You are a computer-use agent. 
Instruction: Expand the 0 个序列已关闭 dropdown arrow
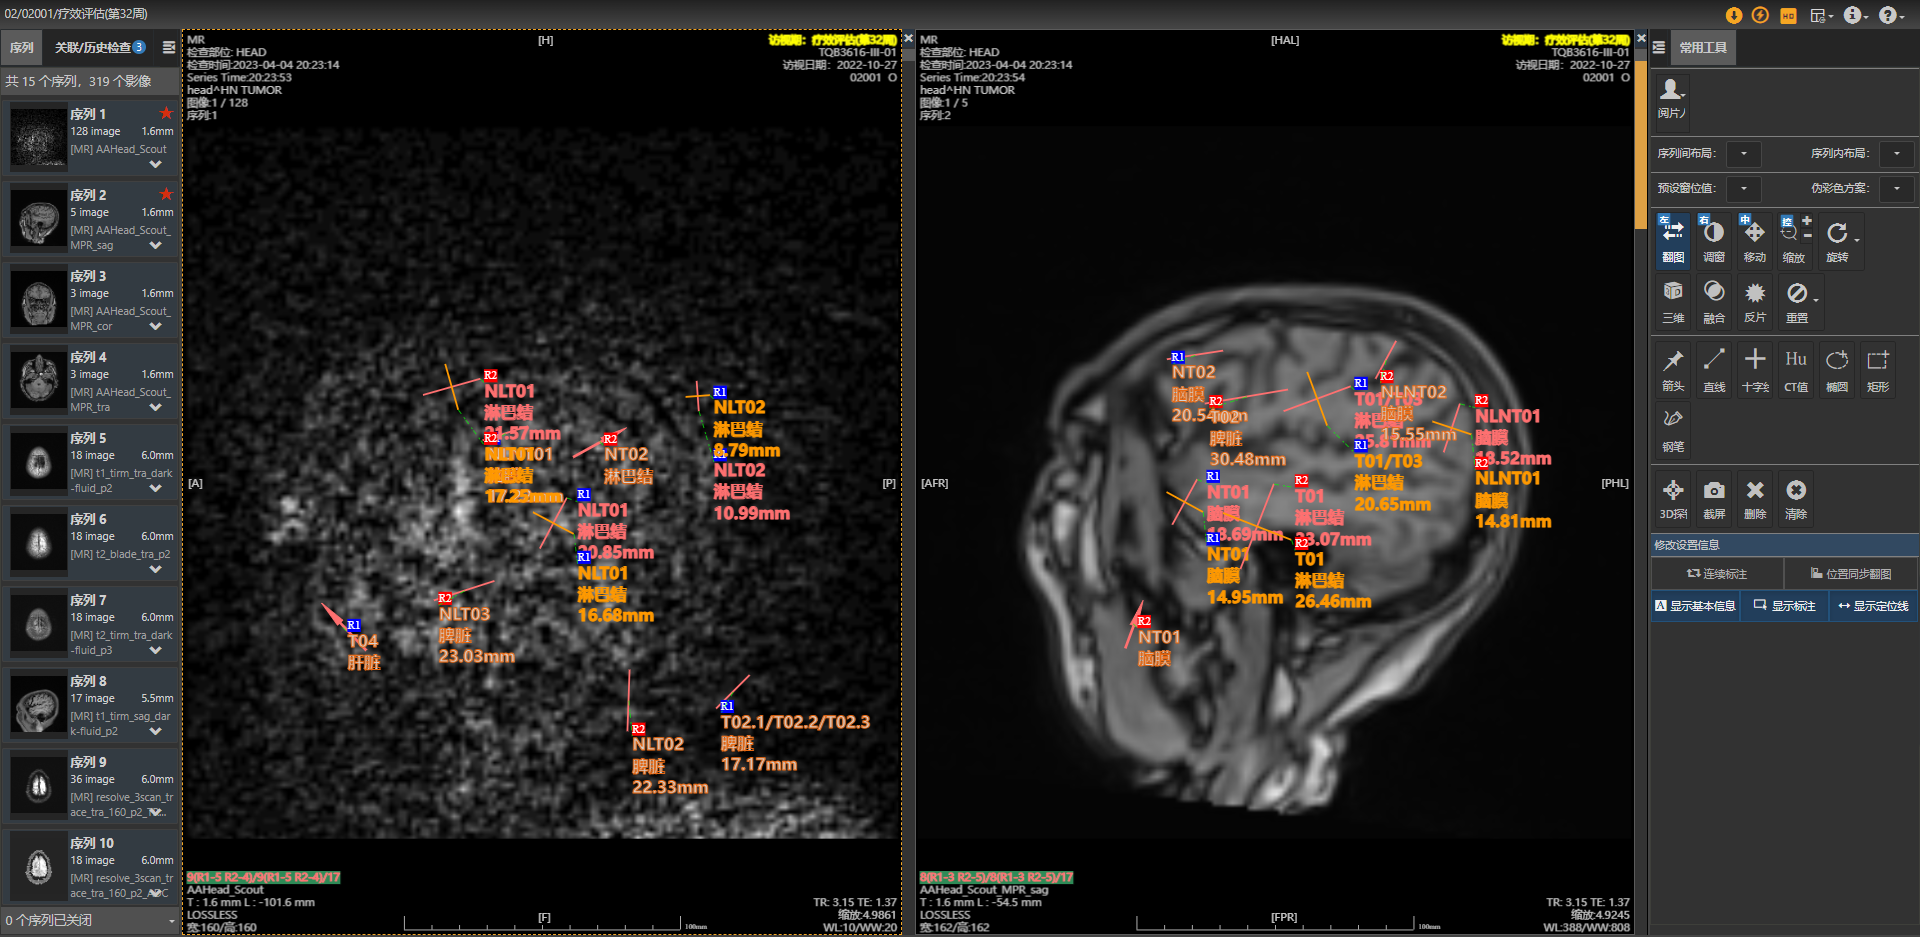point(172,921)
